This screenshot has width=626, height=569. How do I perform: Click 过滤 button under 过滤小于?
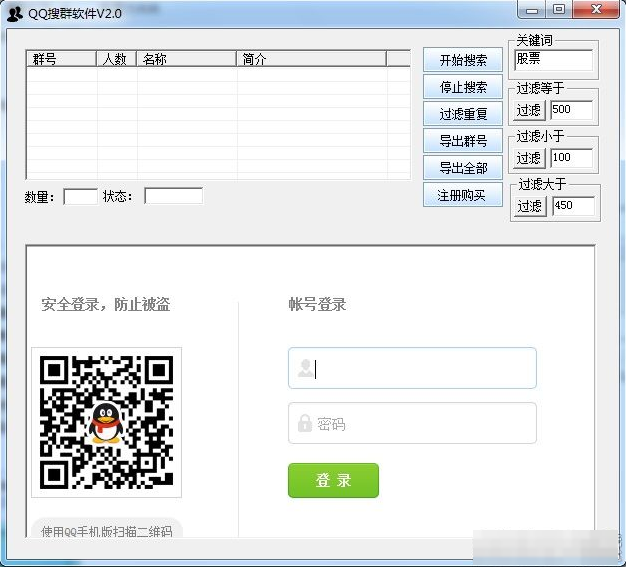528,158
